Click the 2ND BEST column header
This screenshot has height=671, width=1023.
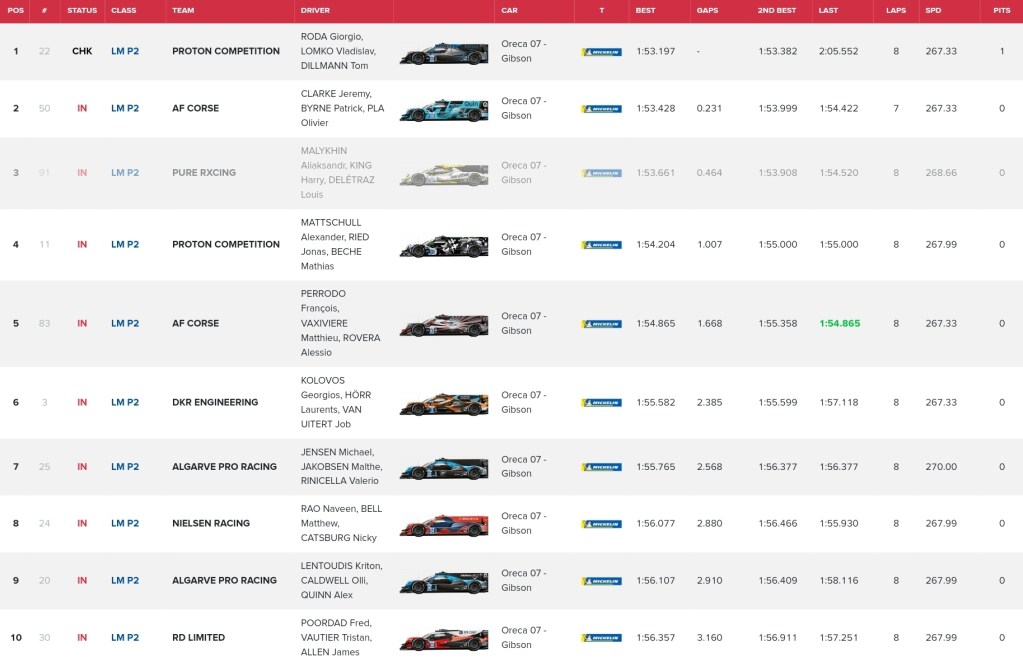click(x=777, y=10)
